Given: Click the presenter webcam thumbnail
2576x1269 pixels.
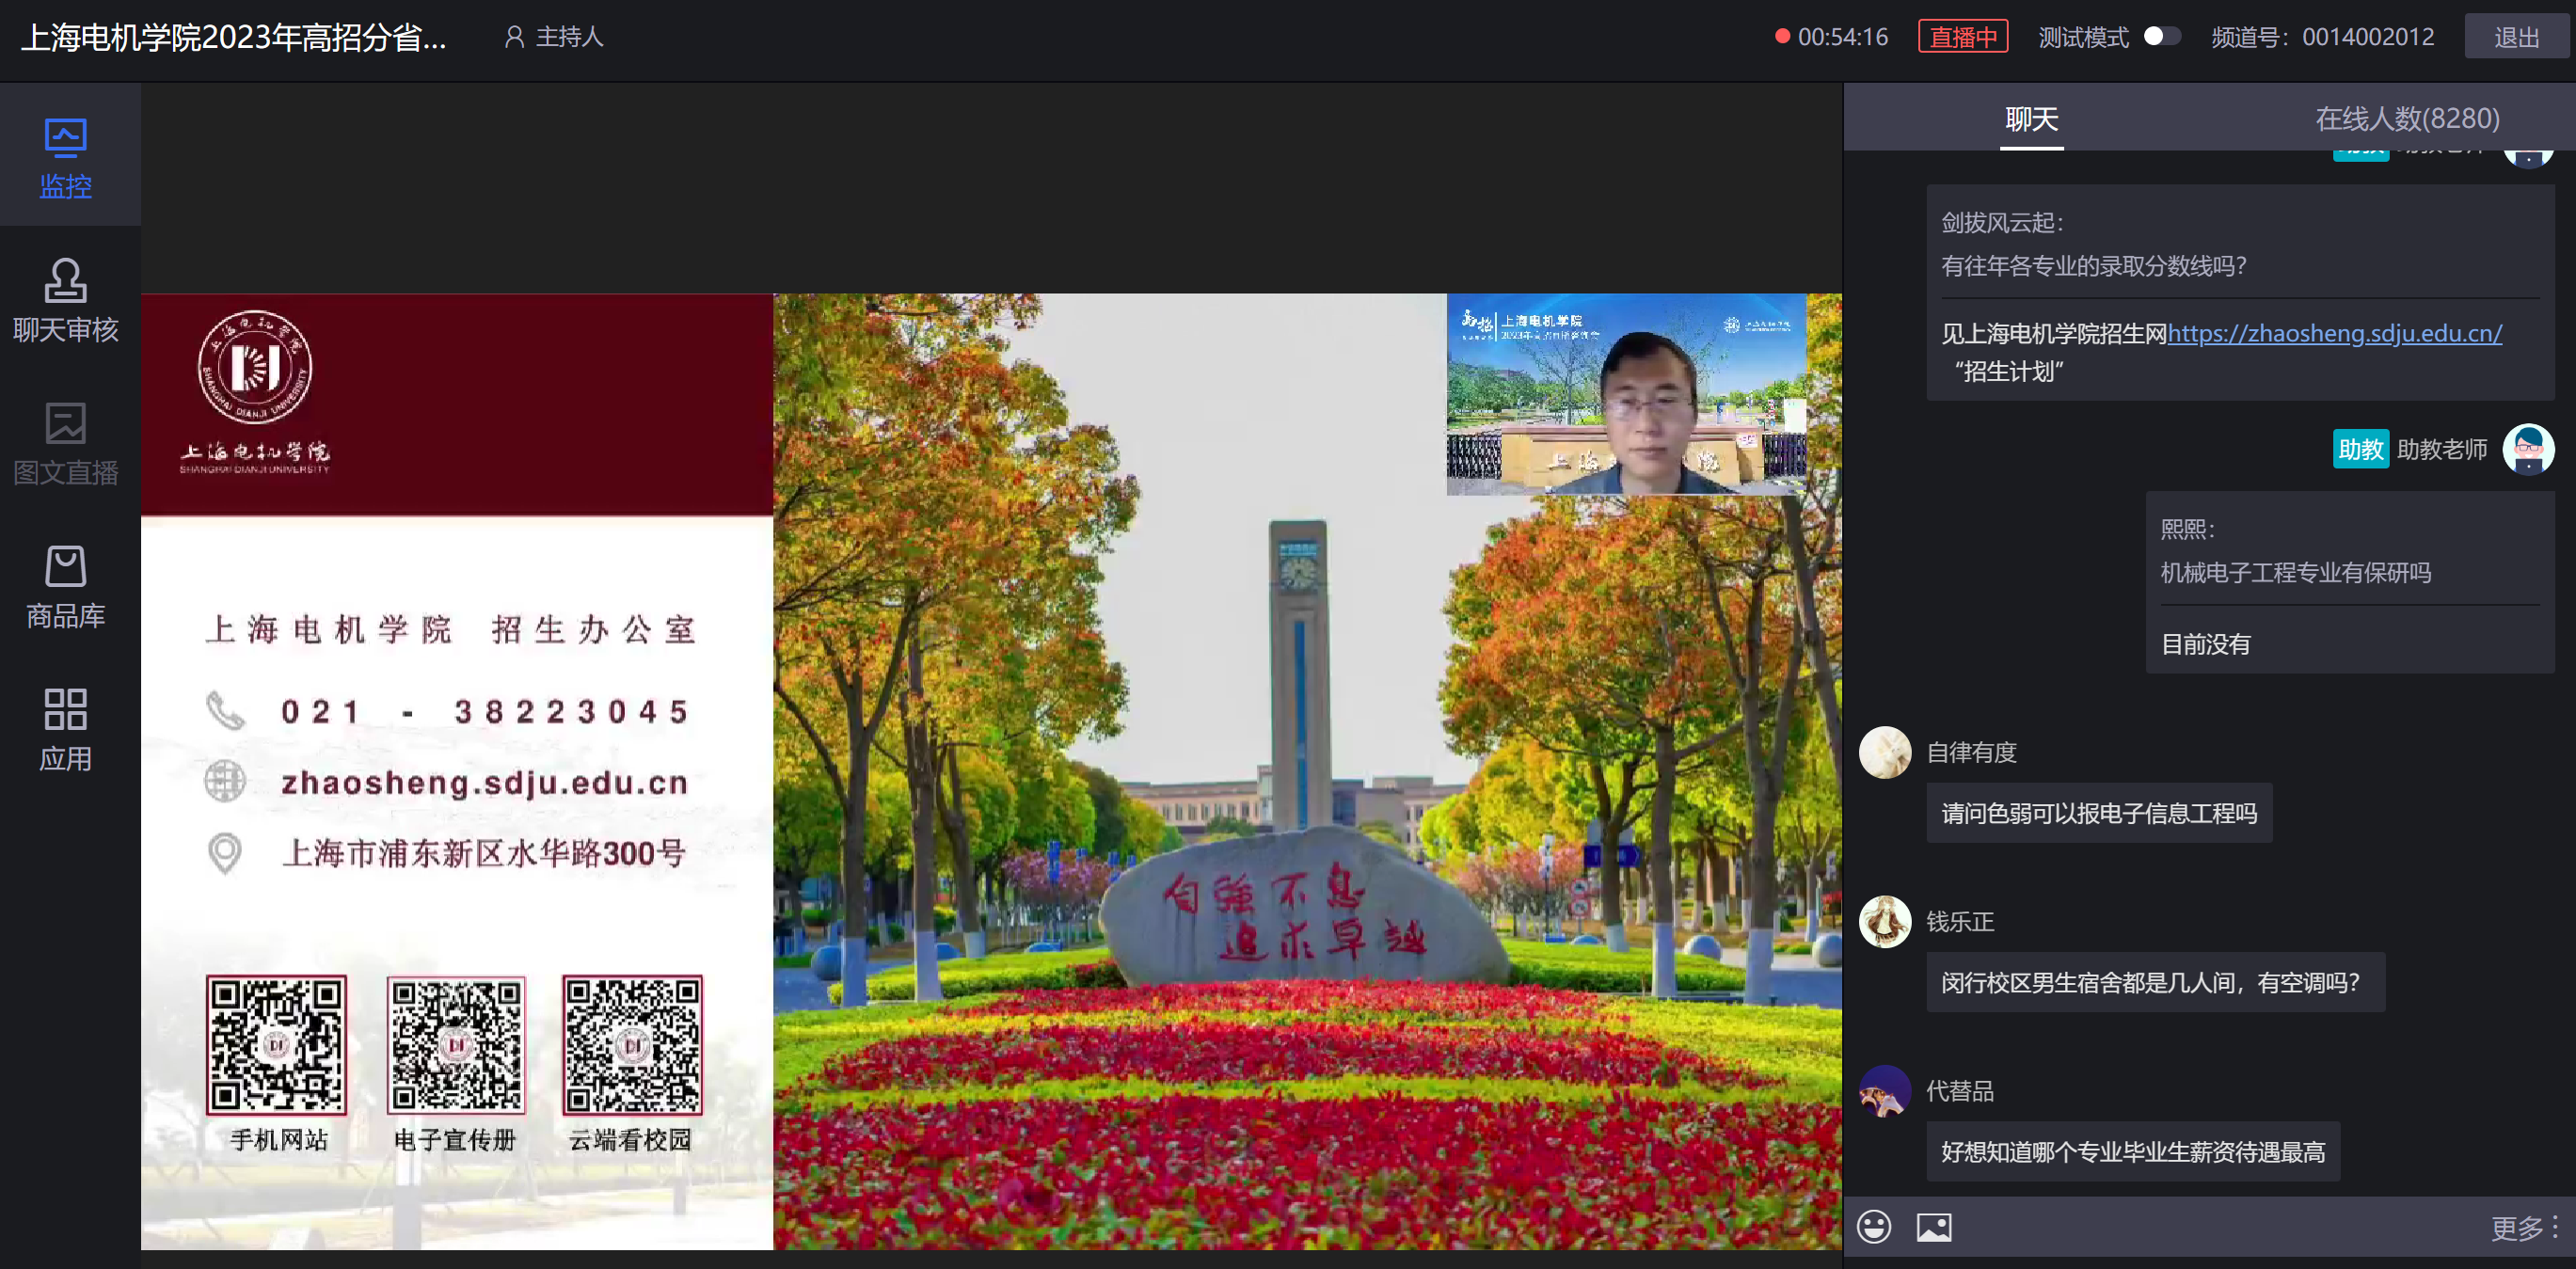Looking at the screenshot, I should pos(1626,394).
